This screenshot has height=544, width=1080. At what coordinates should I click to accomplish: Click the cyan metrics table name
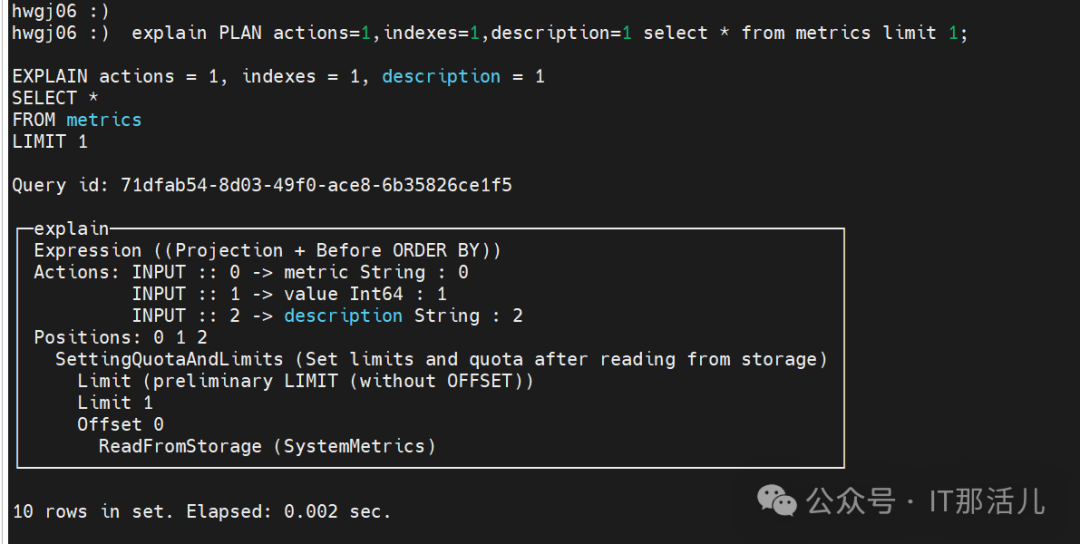click(104, 120)
